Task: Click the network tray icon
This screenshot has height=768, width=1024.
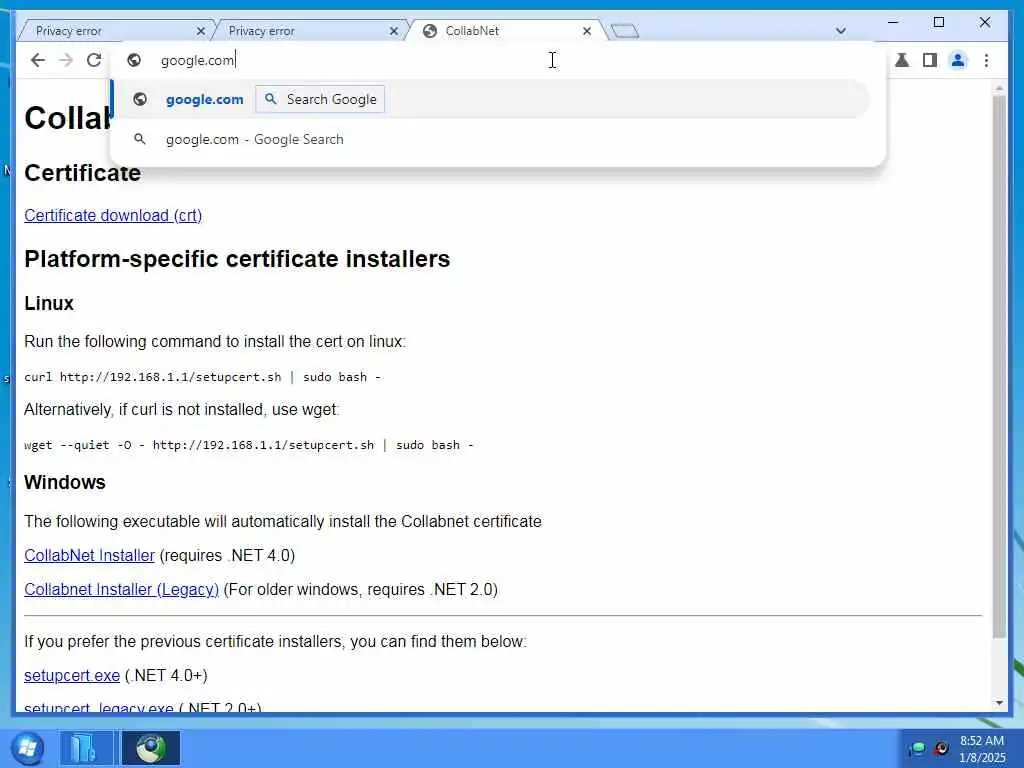Action: pos(918,748)
